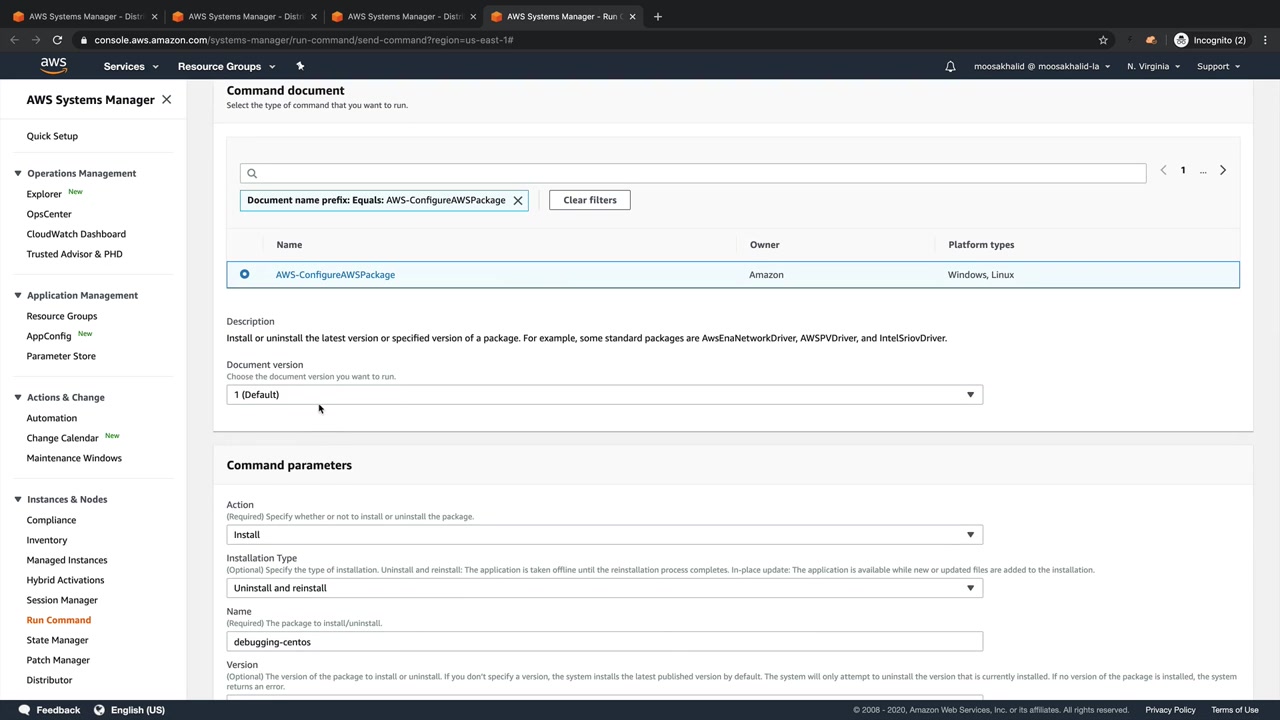Click the pin shortcut icon in navbar
1280x720 pixels.
[300, 66]
